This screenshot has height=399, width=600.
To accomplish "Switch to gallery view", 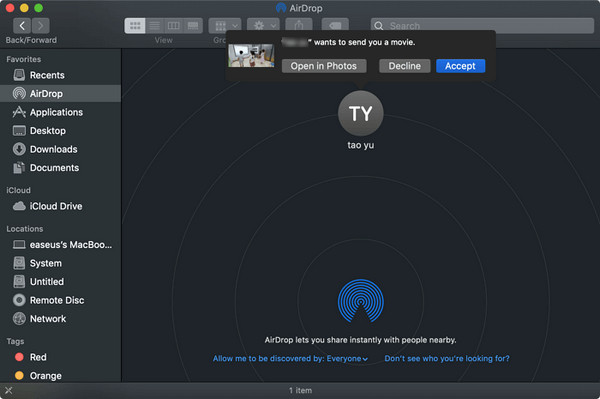I will click(193, 26).
